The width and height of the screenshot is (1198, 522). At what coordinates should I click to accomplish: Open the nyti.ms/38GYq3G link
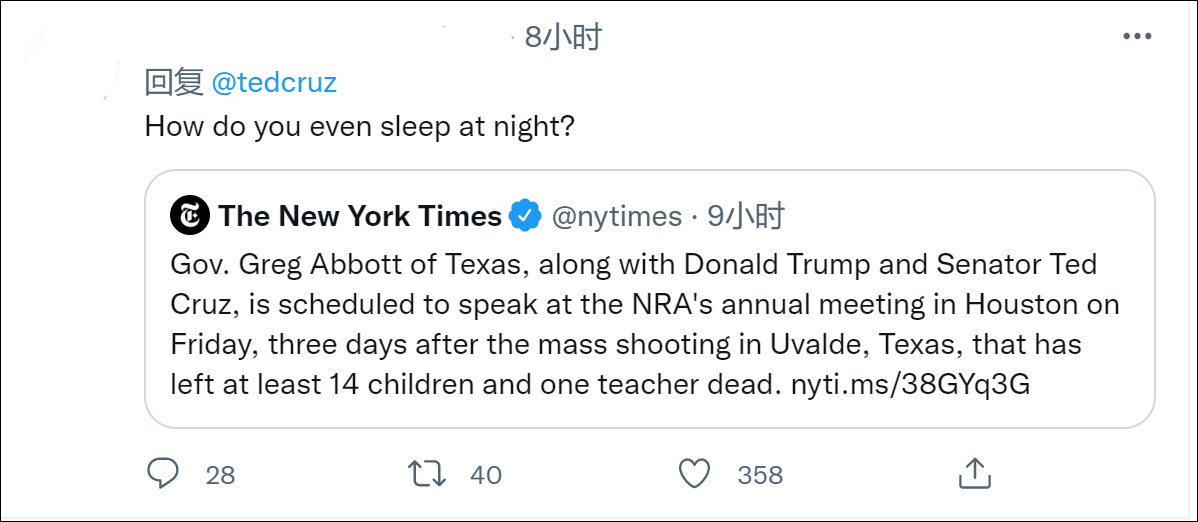click(x=910, y=385)
